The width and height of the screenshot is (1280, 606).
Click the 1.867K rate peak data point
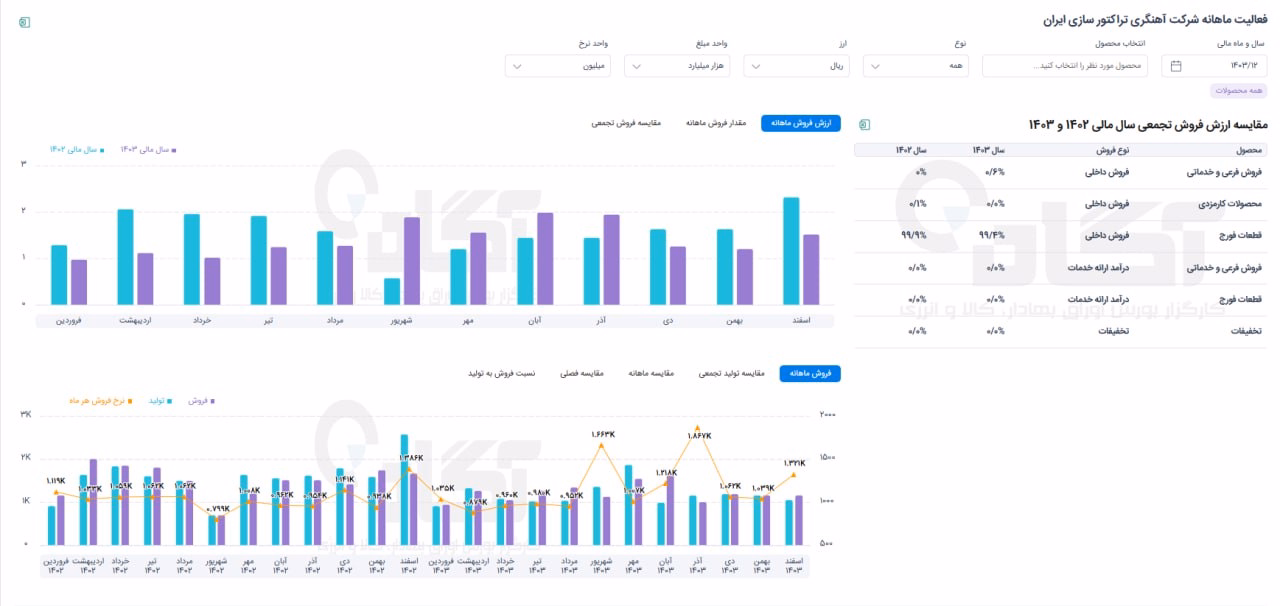point(698,427)
